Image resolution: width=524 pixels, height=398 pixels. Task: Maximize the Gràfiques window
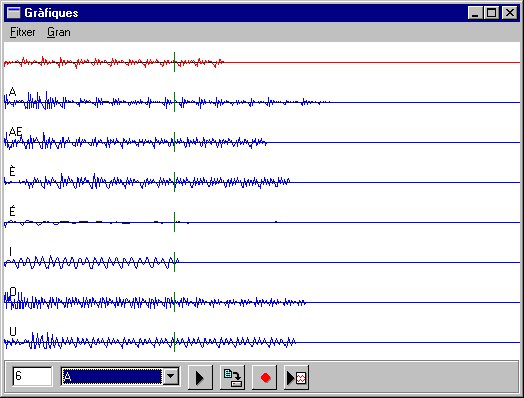click(x=492, y=13)
